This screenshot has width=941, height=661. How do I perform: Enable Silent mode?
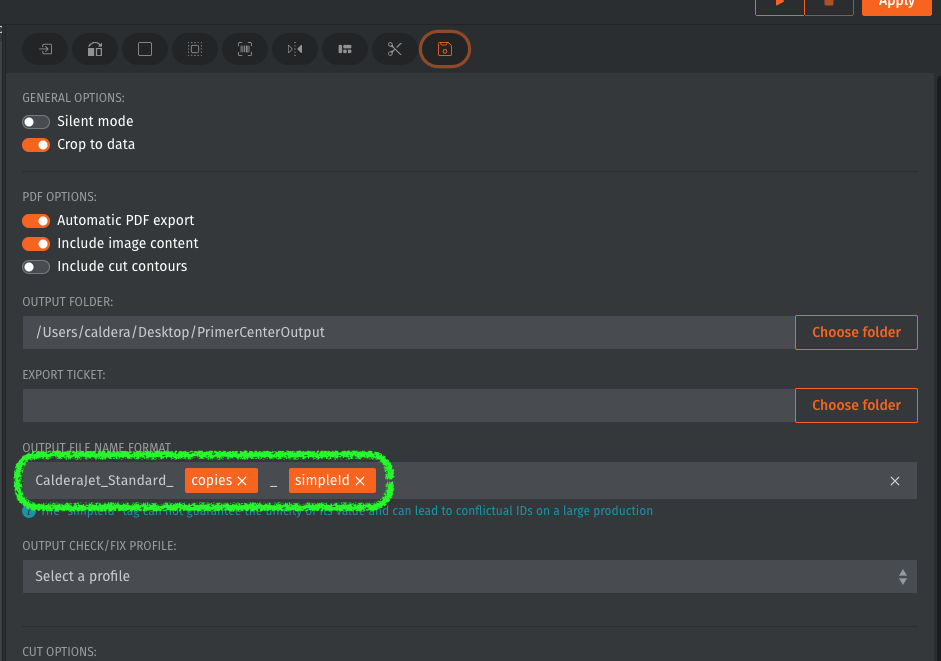coord(36,121)
